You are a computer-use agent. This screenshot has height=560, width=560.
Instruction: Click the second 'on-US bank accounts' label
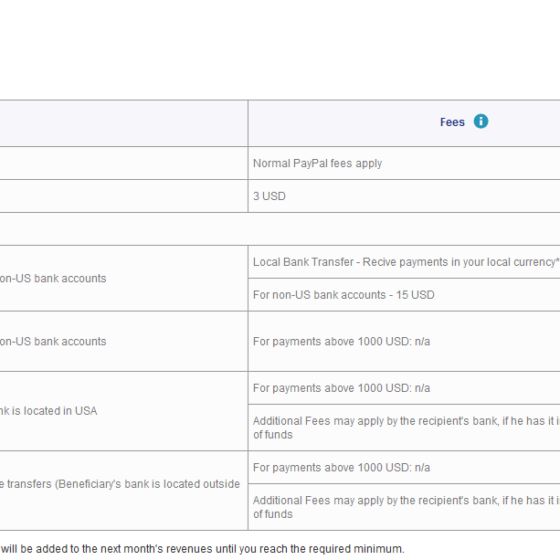pyautogui.click(x=53, y=341)
